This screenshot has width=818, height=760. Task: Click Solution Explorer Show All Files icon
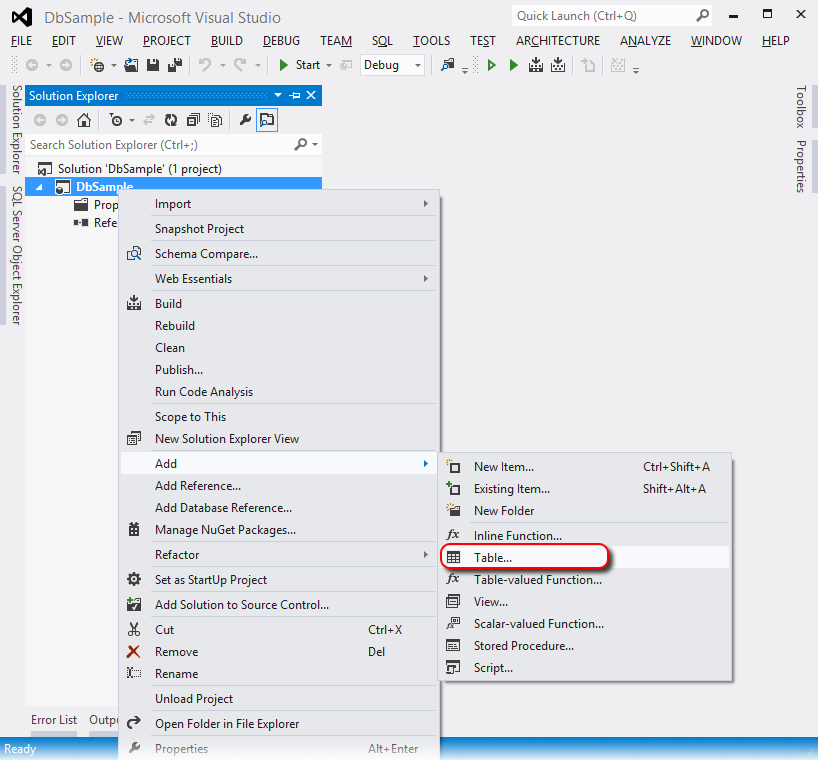(215, 120)
